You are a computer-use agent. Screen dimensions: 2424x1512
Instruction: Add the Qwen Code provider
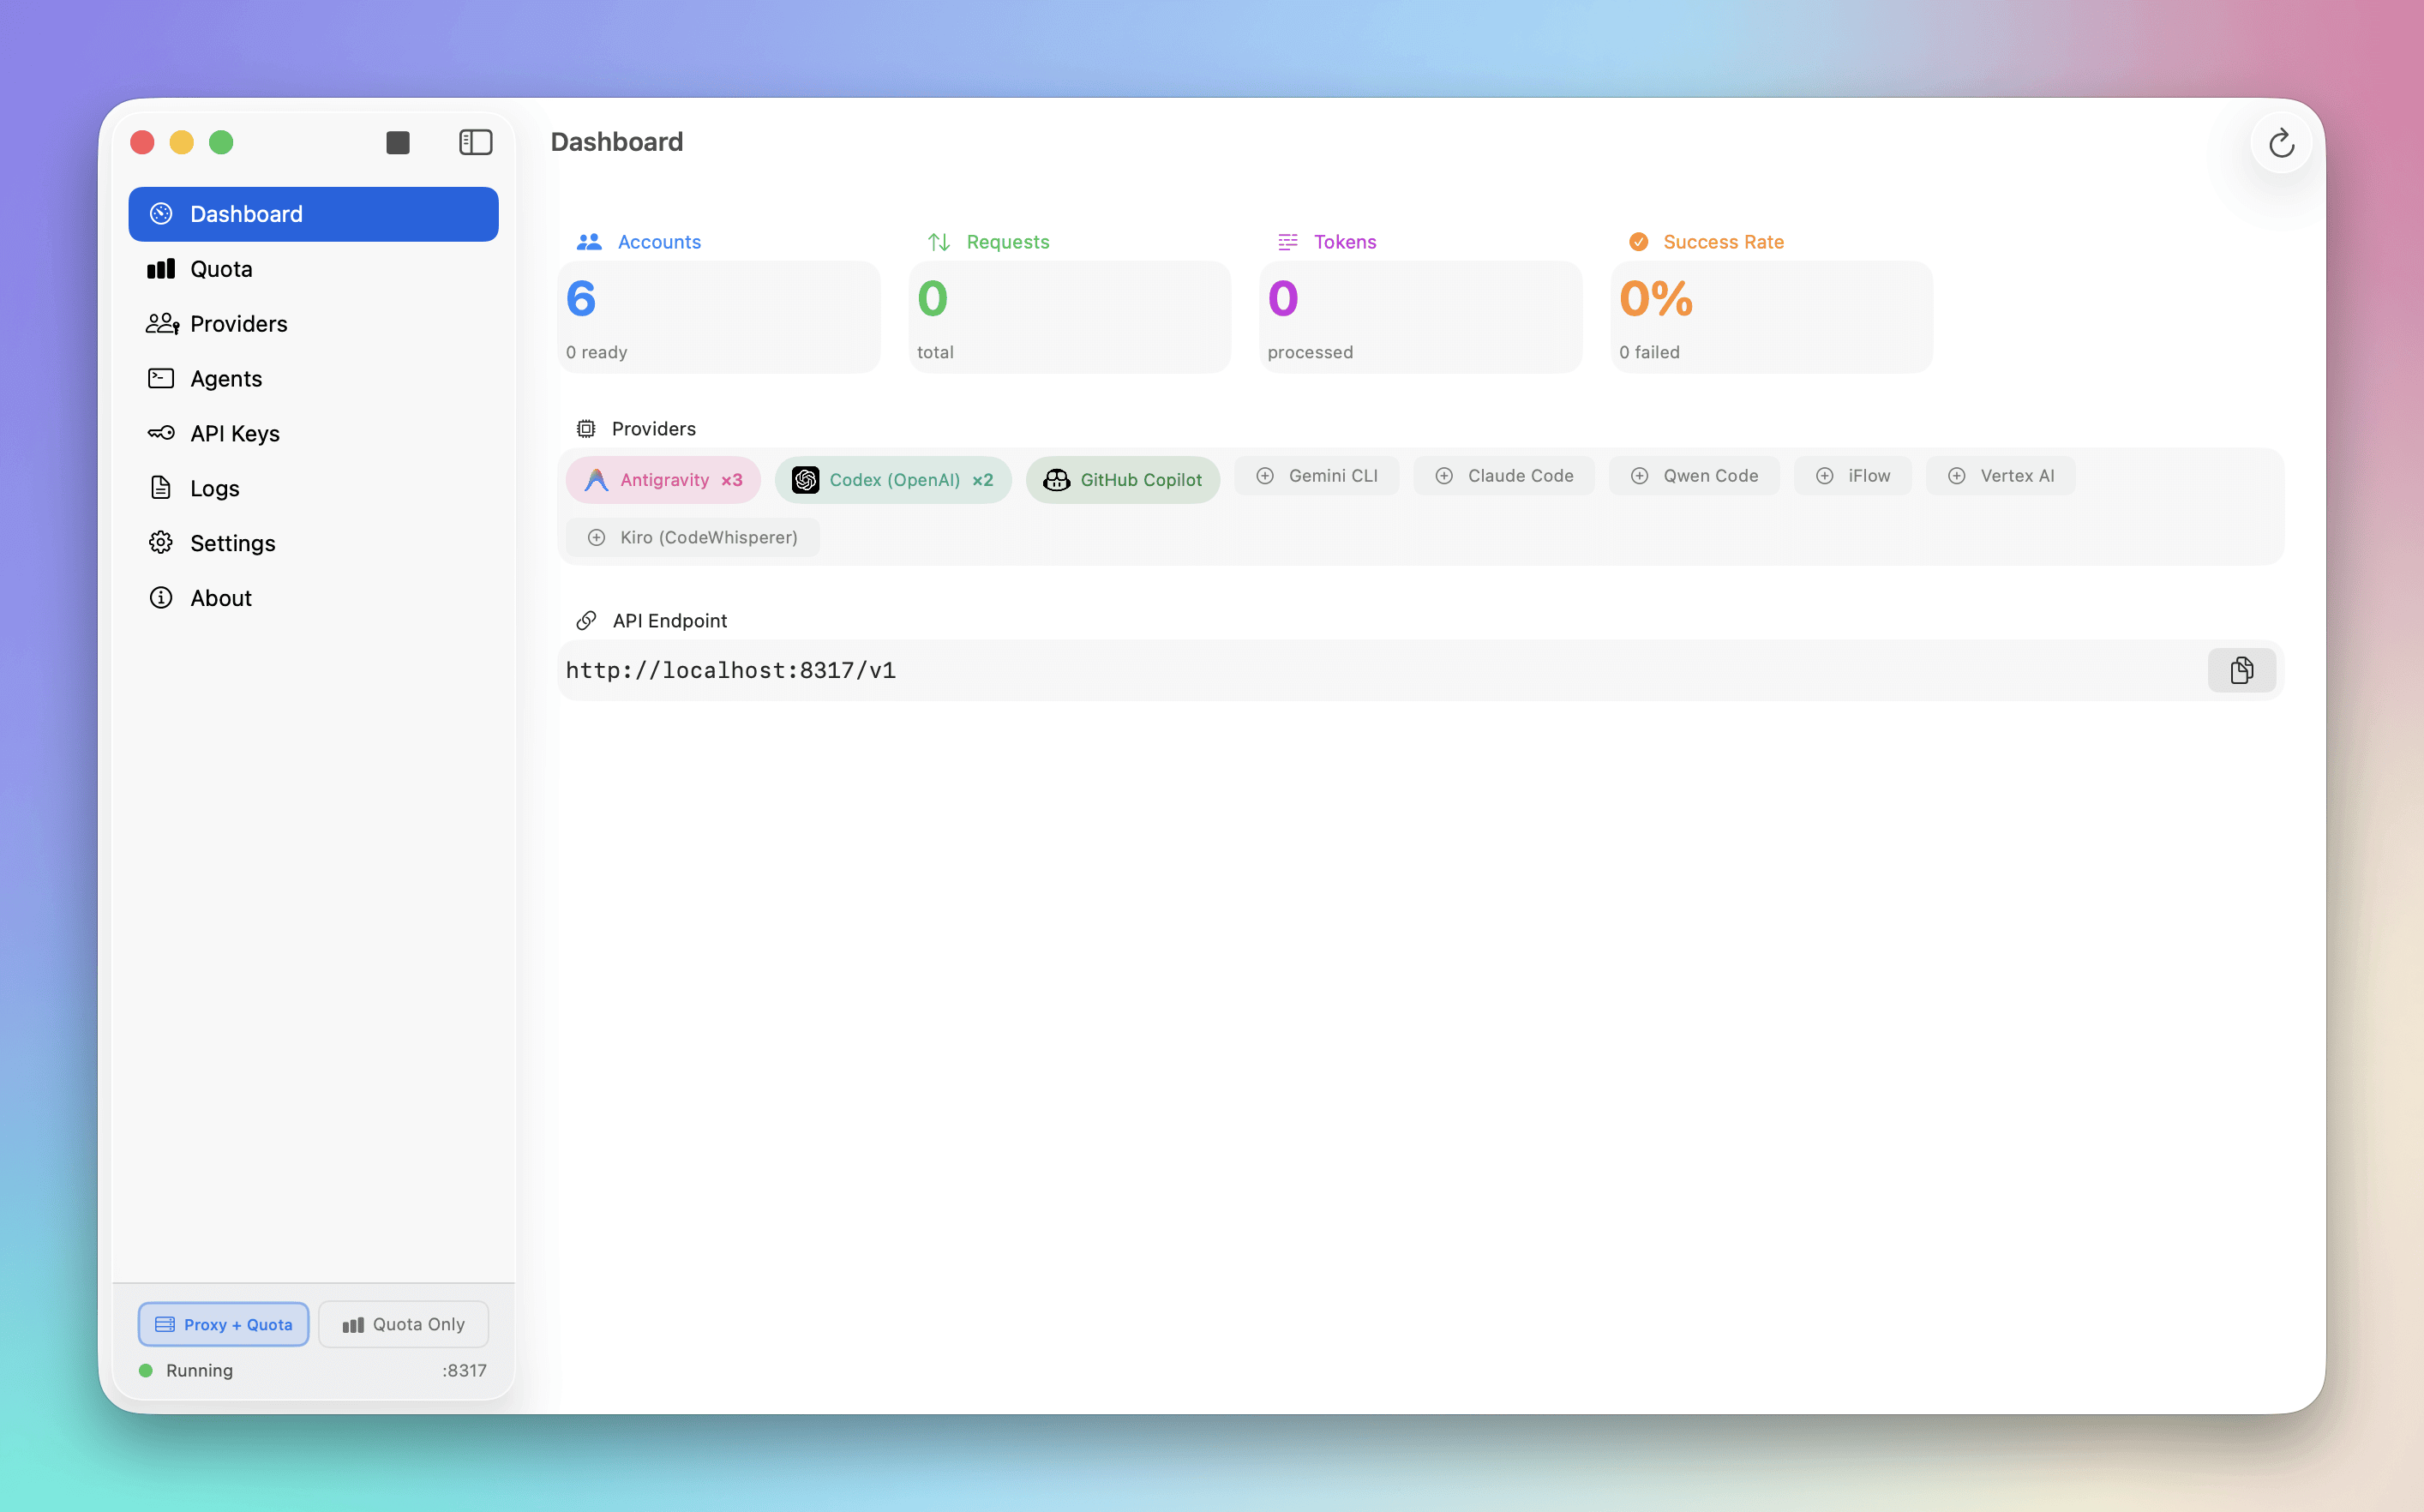point(1694,476)
